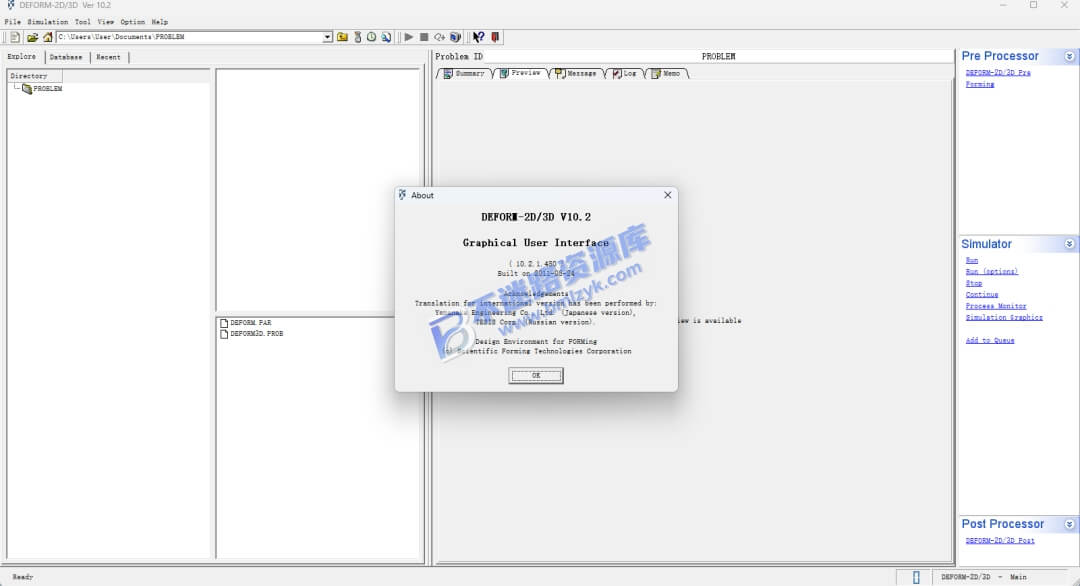1080x586 pixels.
Task: Click the hourglass toolbar icon
Action: (x=357, y=37)
